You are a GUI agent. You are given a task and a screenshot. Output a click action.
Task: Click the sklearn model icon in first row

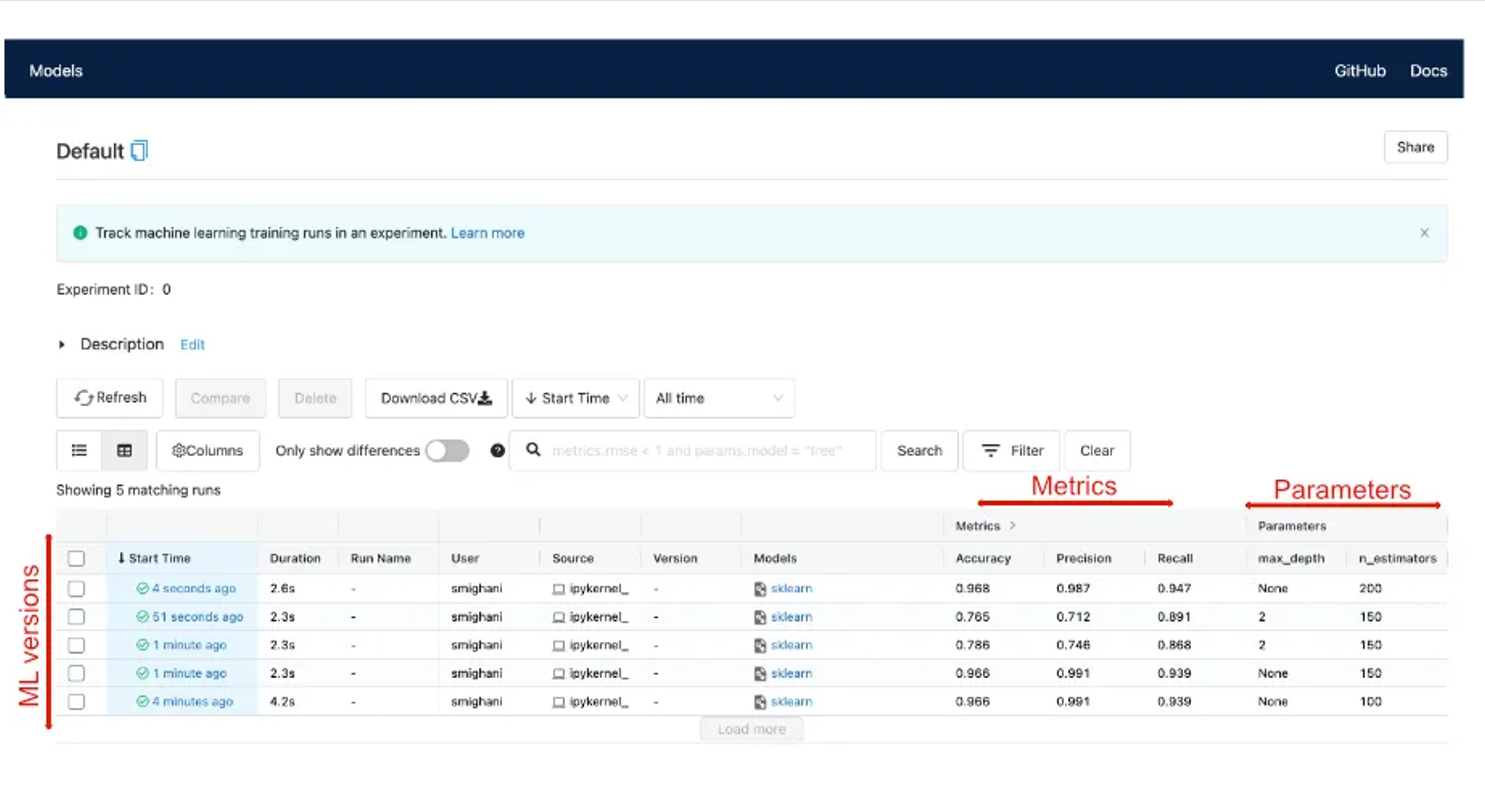click(760, 589)
